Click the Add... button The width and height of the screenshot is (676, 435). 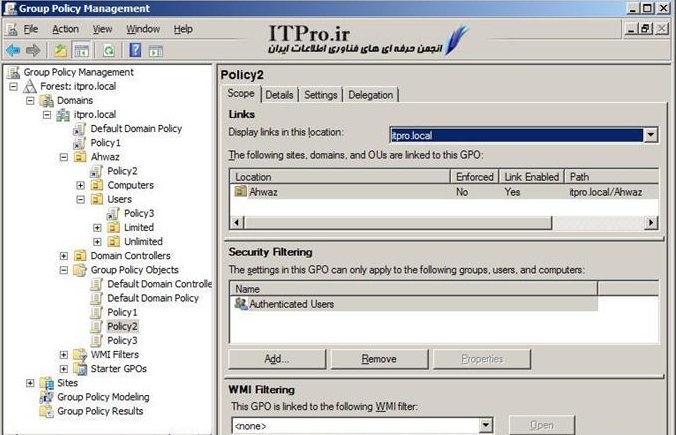[x=277, y=359]
